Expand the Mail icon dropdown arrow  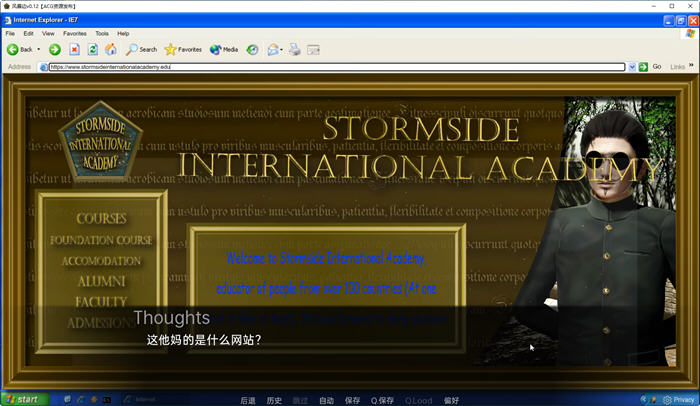[x=283, y=49]
